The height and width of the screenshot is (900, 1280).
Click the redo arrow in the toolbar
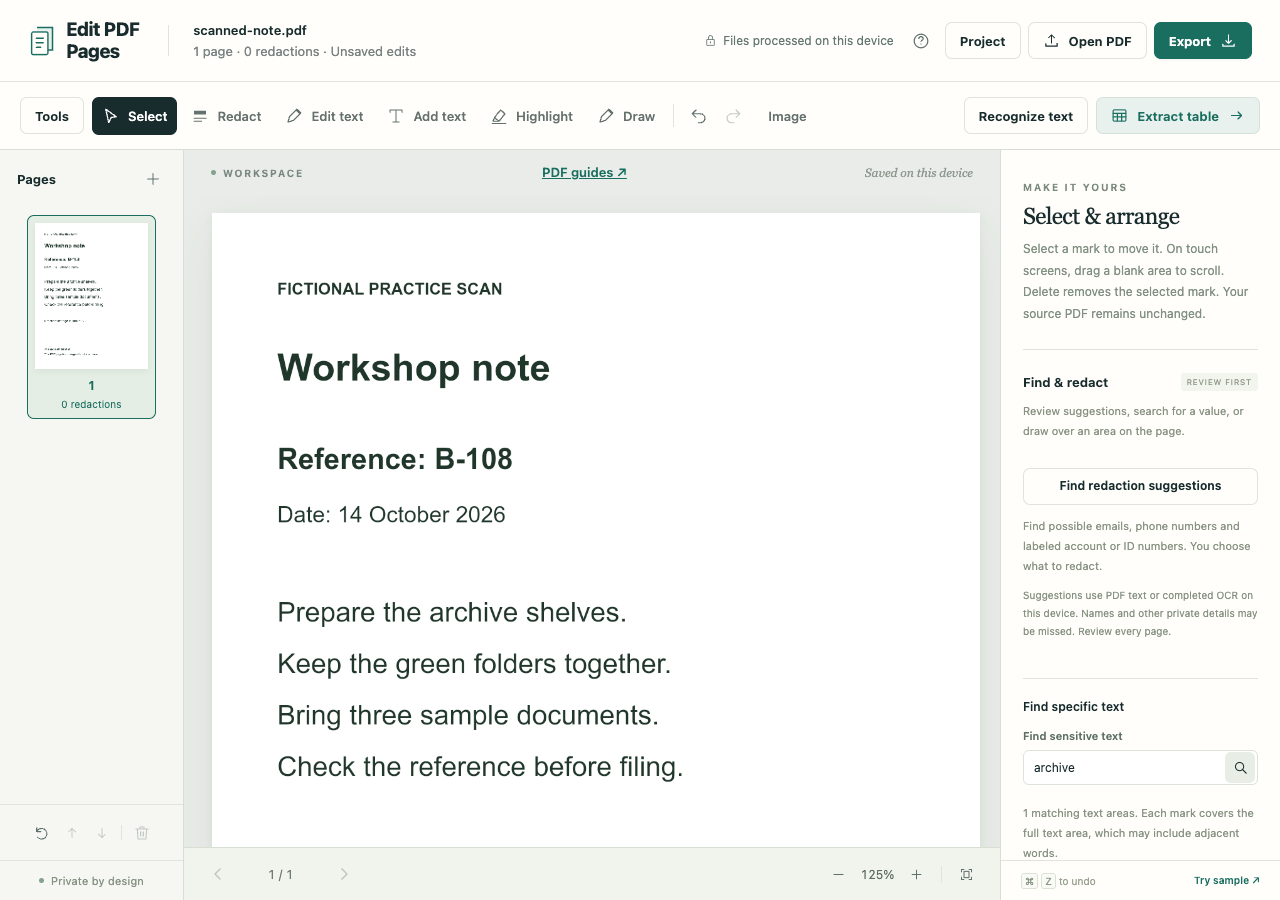733,117
